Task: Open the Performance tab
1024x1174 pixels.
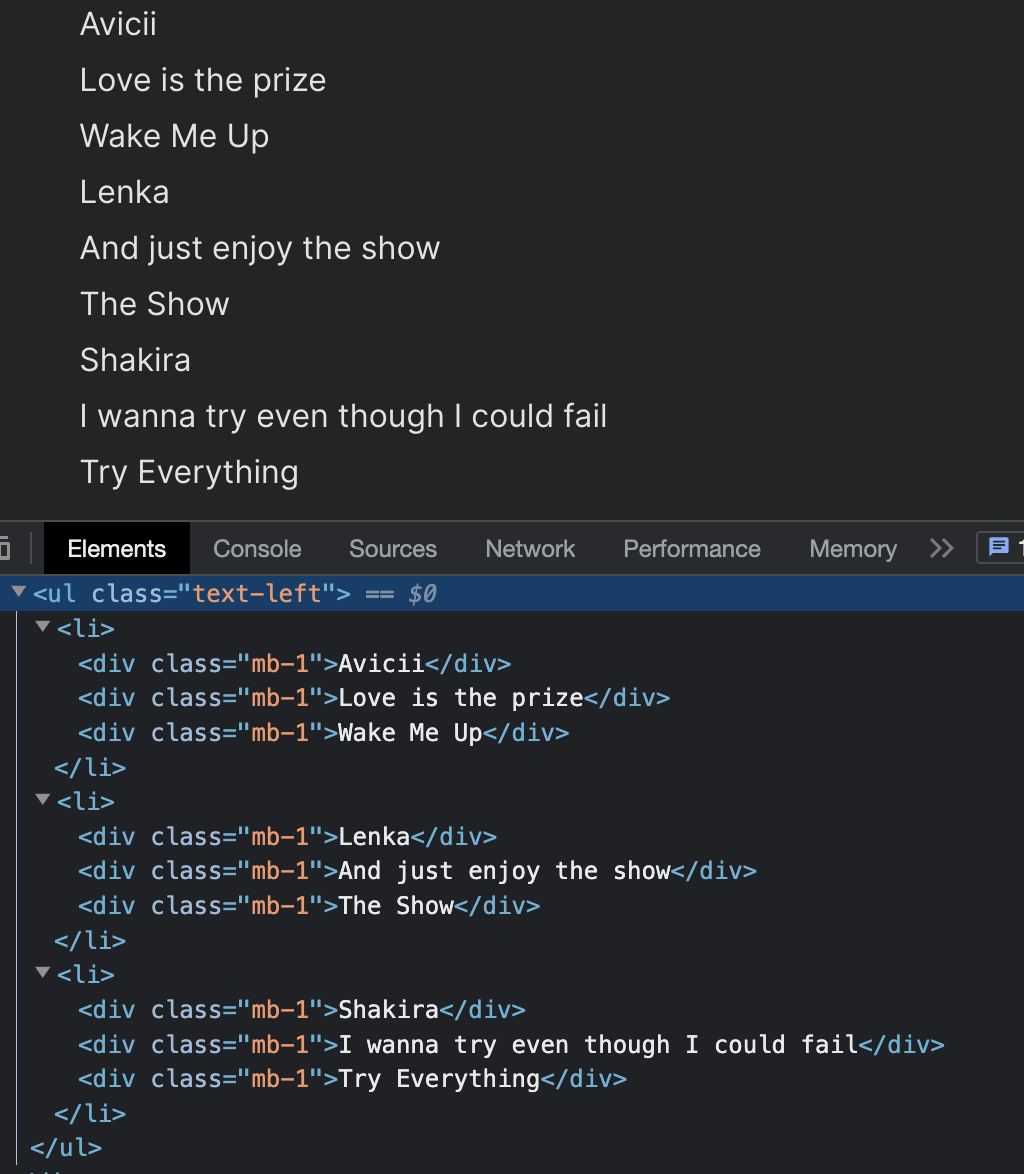Action: (x=692, y=549)
